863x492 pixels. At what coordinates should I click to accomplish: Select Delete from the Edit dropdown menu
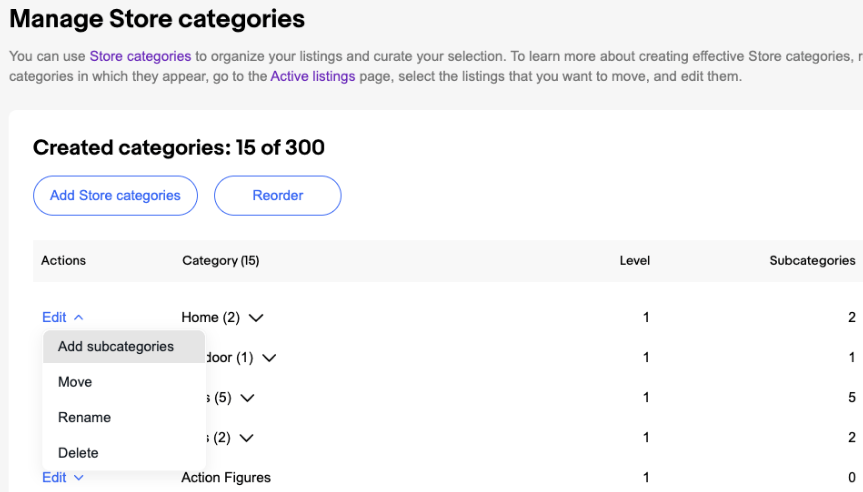point(78,453)
